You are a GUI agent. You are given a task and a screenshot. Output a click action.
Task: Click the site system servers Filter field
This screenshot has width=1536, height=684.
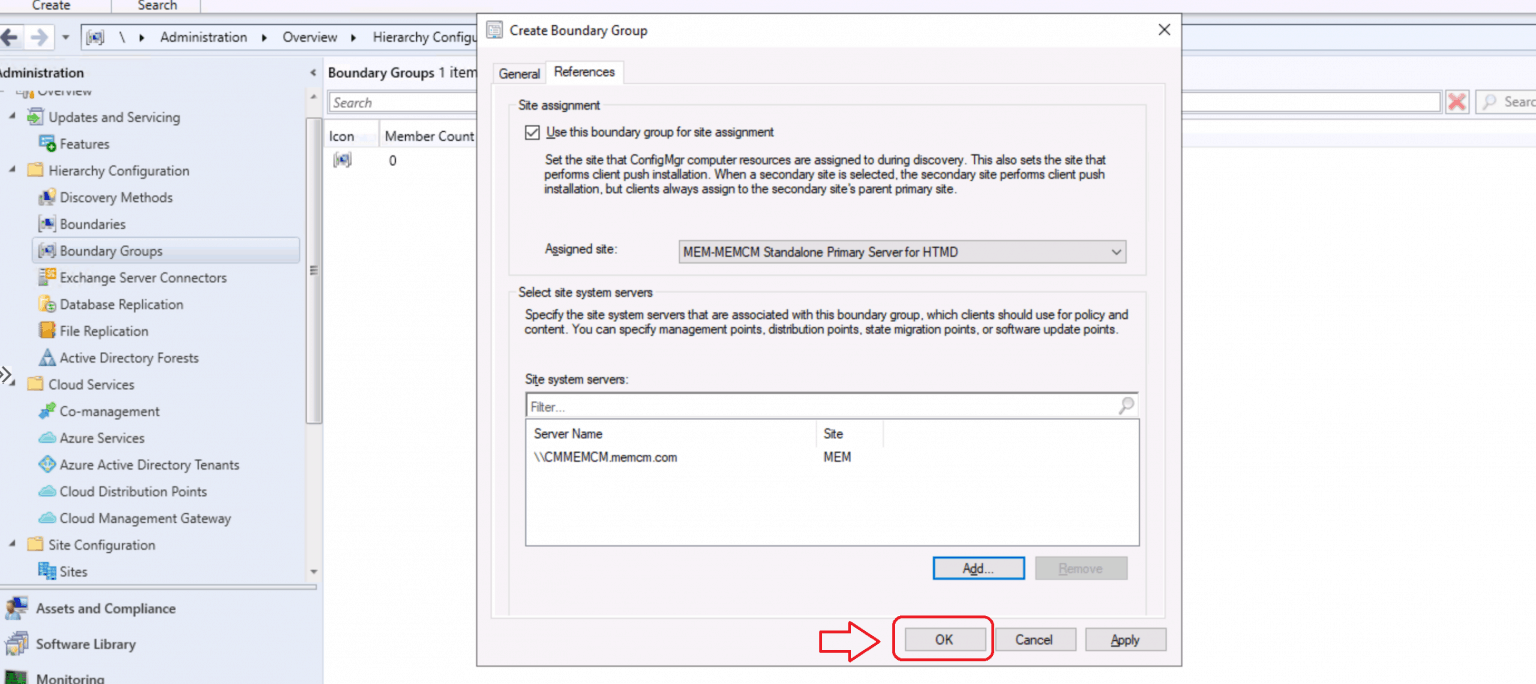820,407
